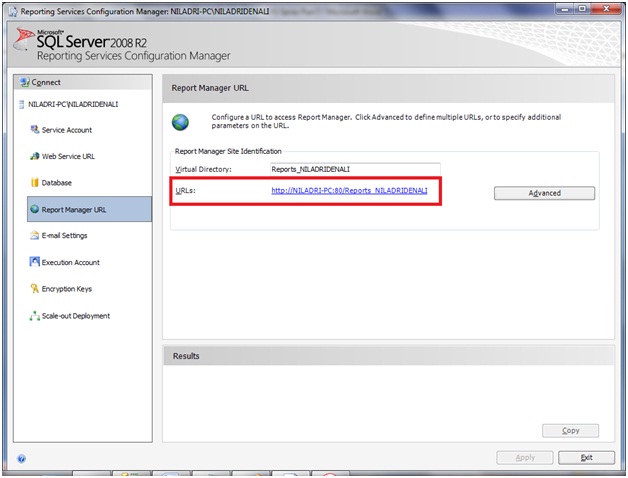Click the 'Virtual Directory:' label
Image resolution: width=628 pixels, height=478 pixels.
pyautogui.click(x=203, y=169)
